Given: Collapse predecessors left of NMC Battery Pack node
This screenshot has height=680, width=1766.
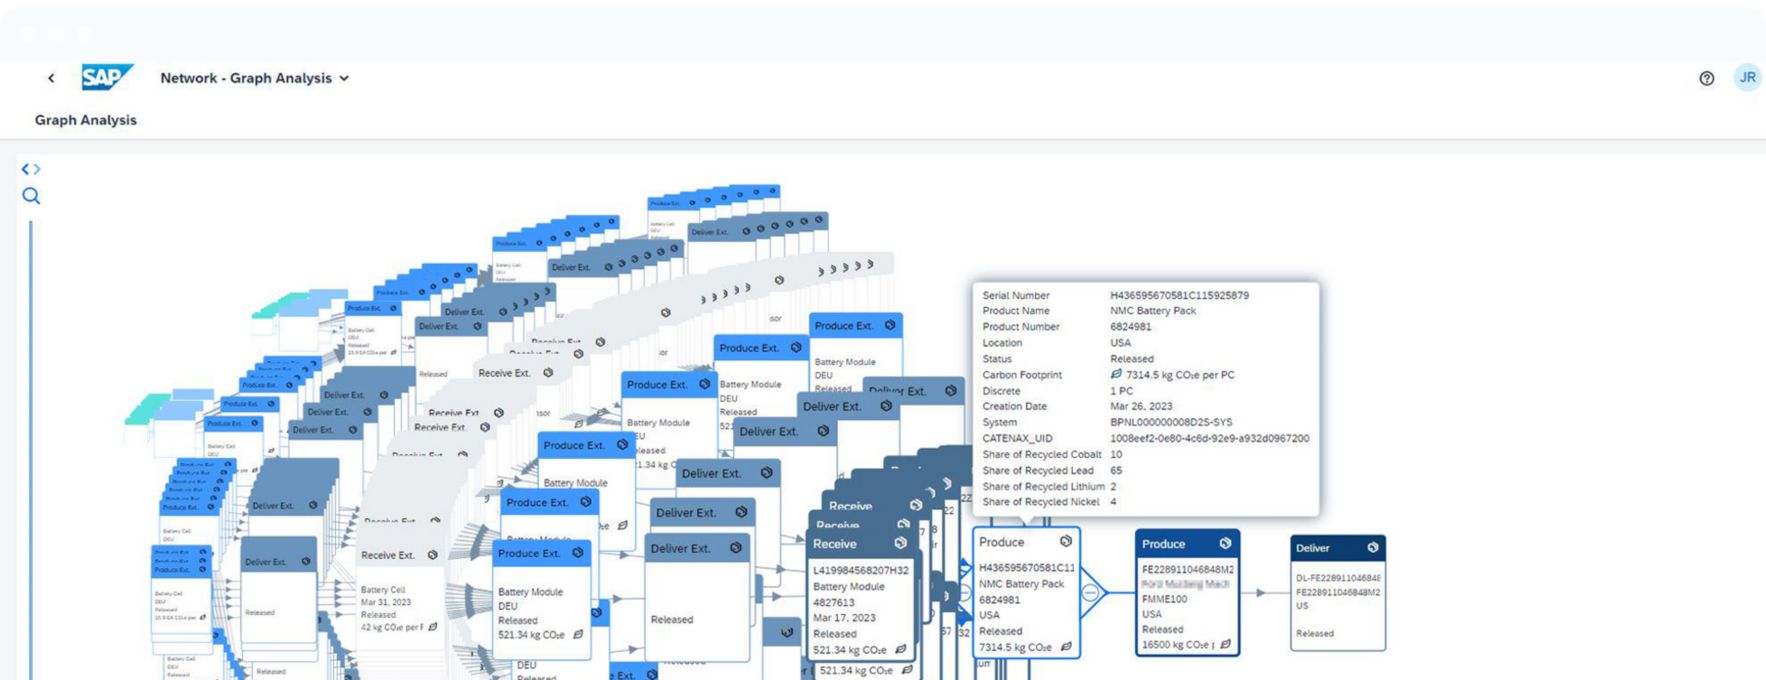Looking at the screenshot, I should 965,593.
